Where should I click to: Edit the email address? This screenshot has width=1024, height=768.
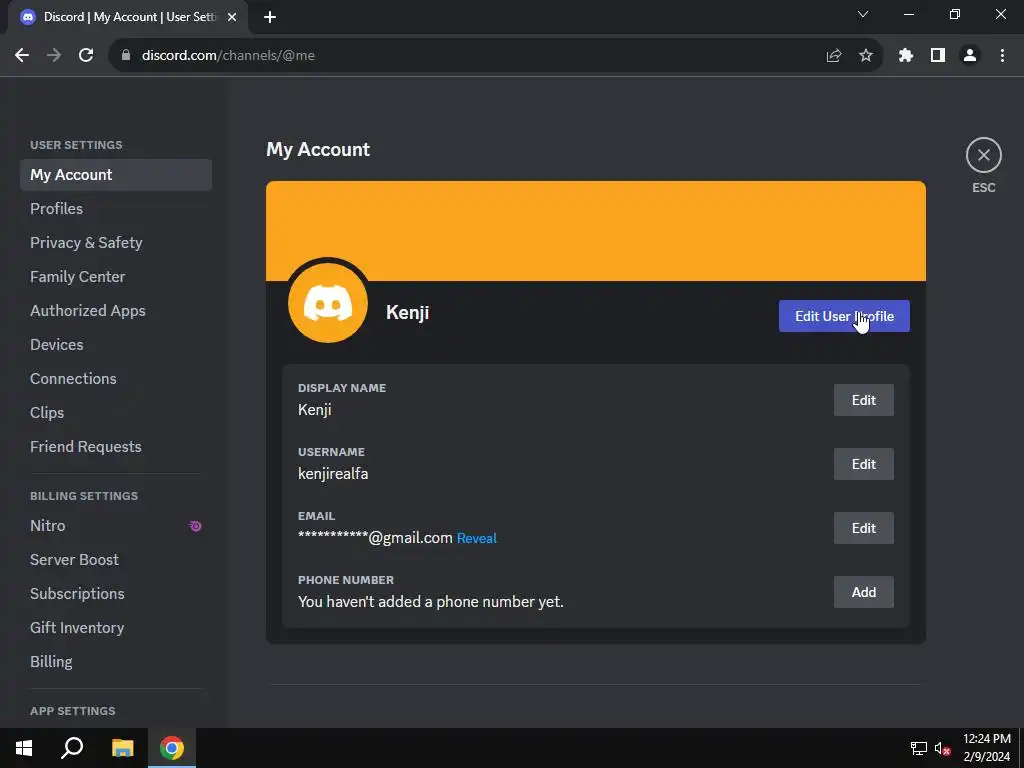click(863, 528)
